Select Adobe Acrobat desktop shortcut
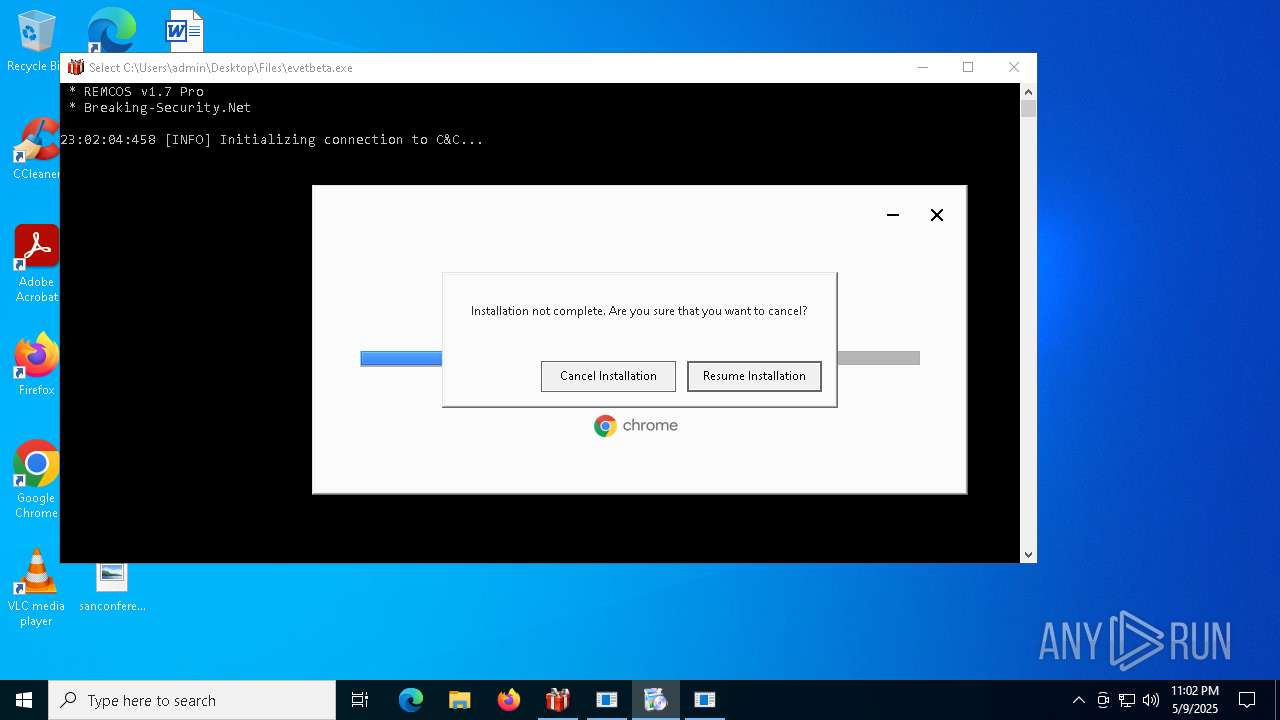Viewport: 1280px width, 720px height. coord(36,264)
